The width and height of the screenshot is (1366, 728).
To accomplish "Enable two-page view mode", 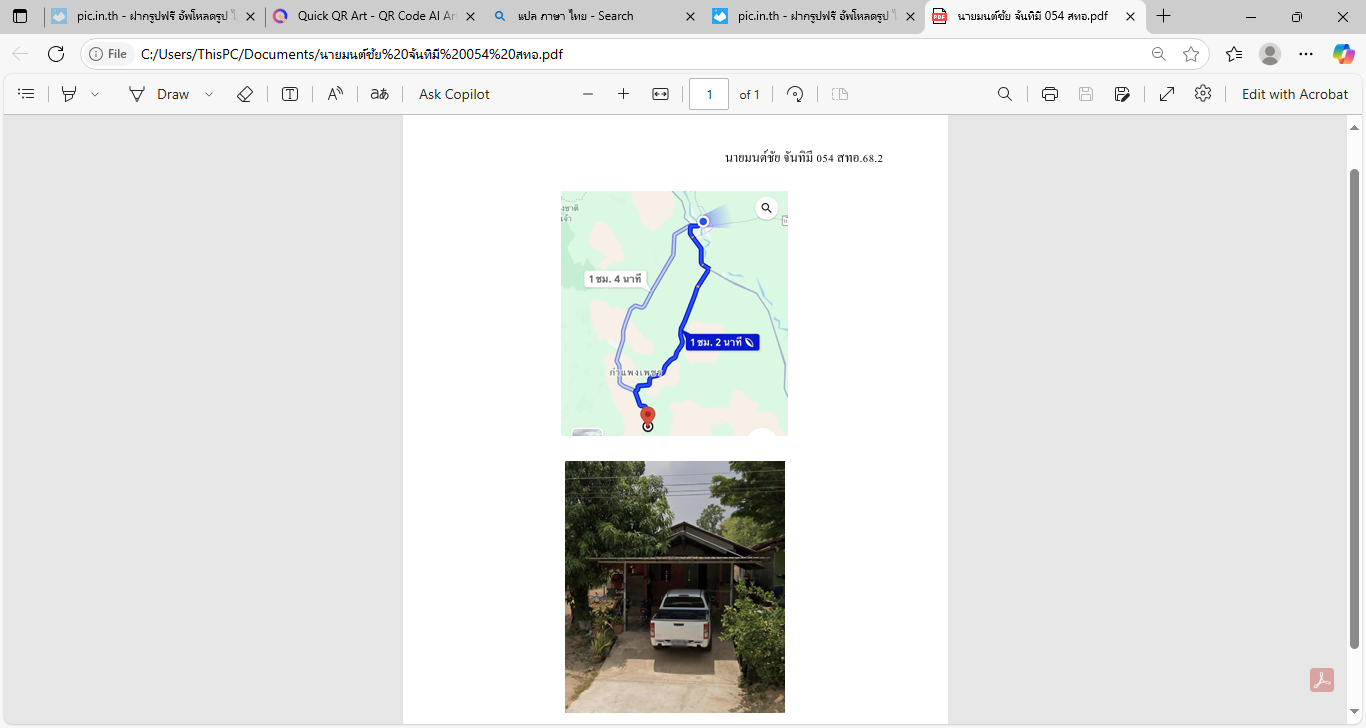I will coord(839,93).
